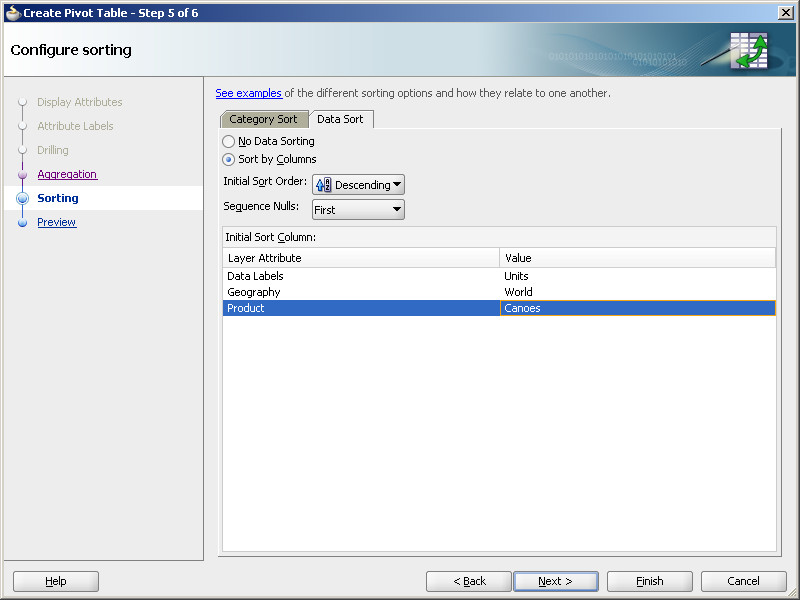Image resolution: width=800 pixels, height=600 pixels.
Task: Select the Data Labels row showing Units value
Action: point(350,276)
